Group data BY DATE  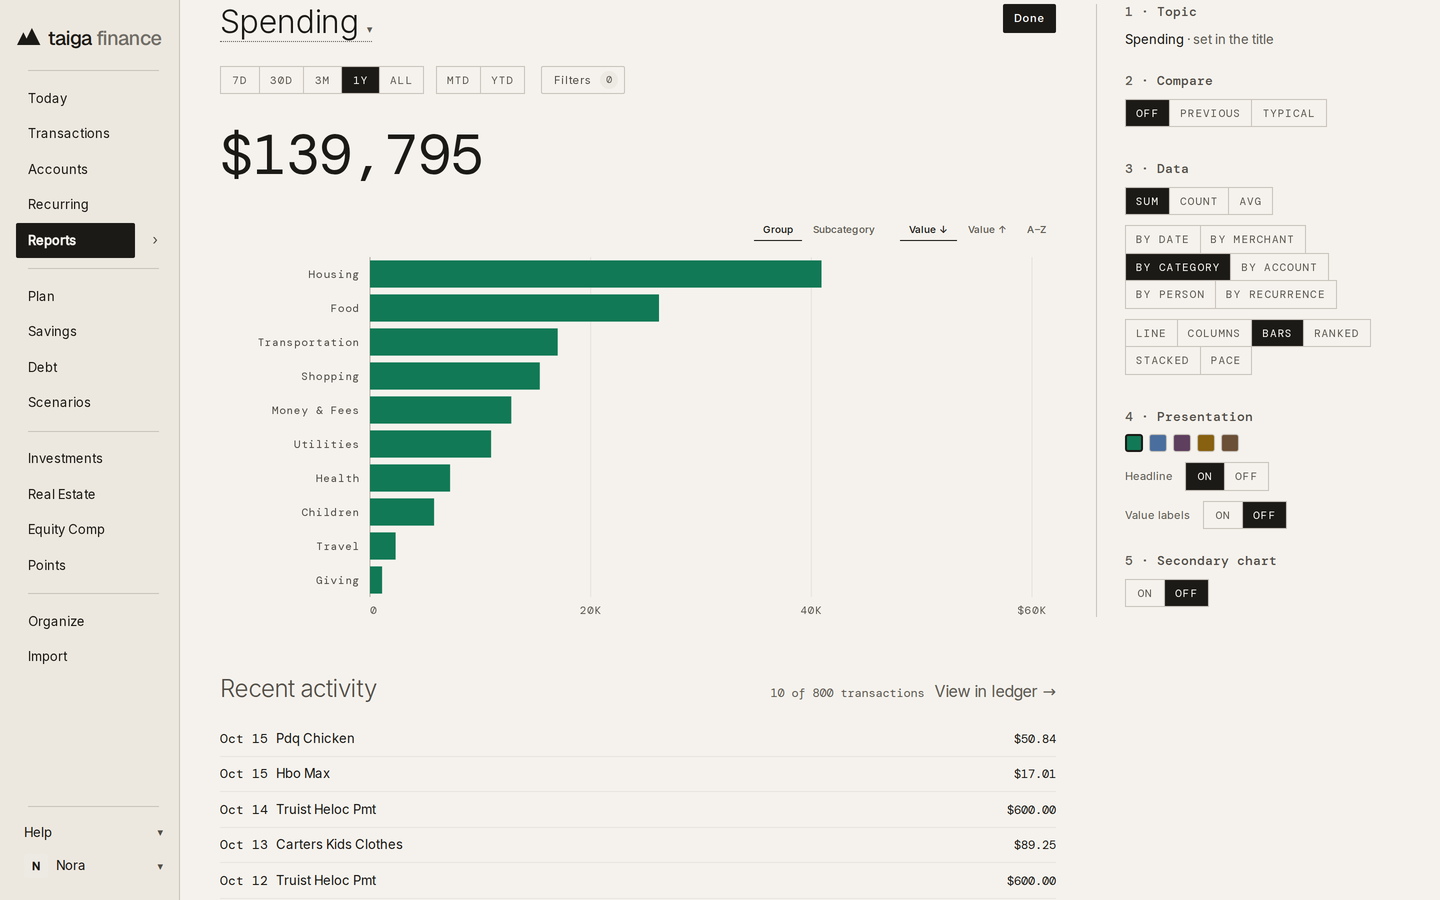[1162, 239]
